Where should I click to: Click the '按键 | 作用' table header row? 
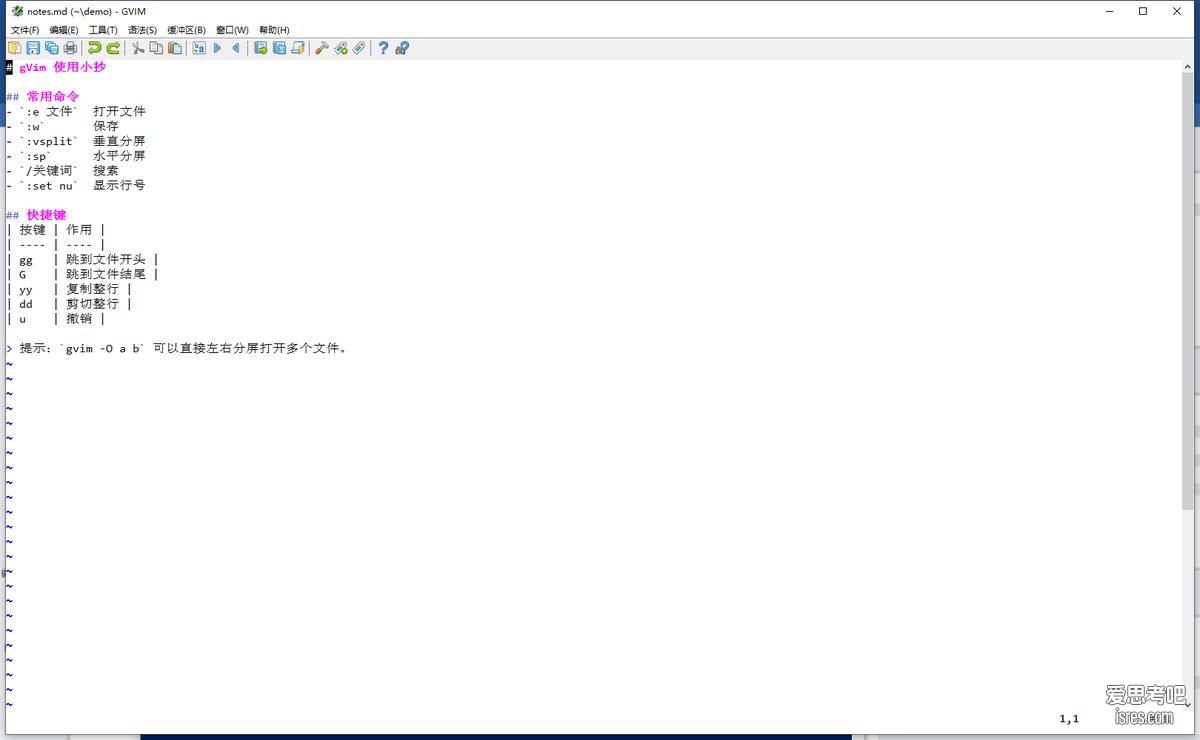[x=56, y=230]
